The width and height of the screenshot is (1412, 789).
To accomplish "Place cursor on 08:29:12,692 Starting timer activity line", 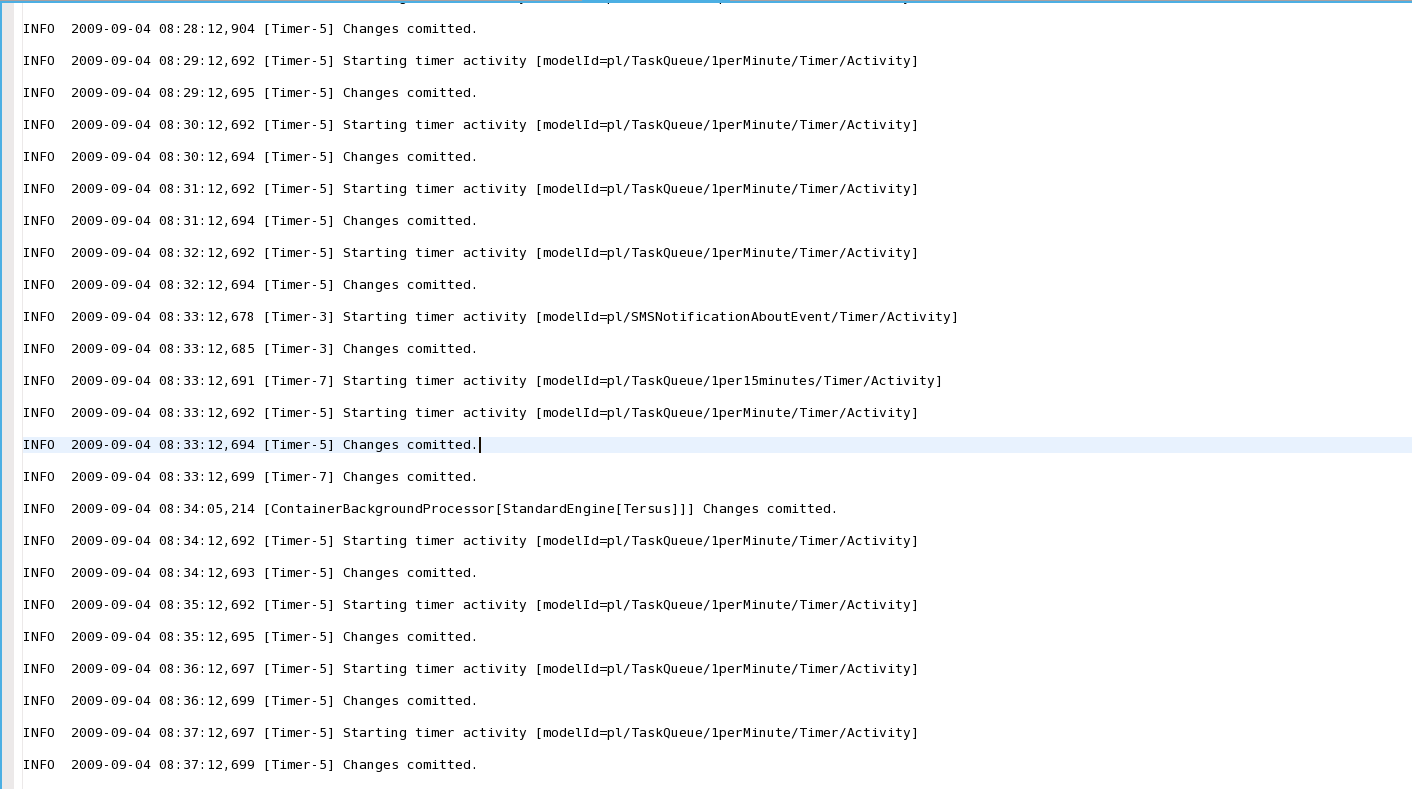I will click(470, 61).
